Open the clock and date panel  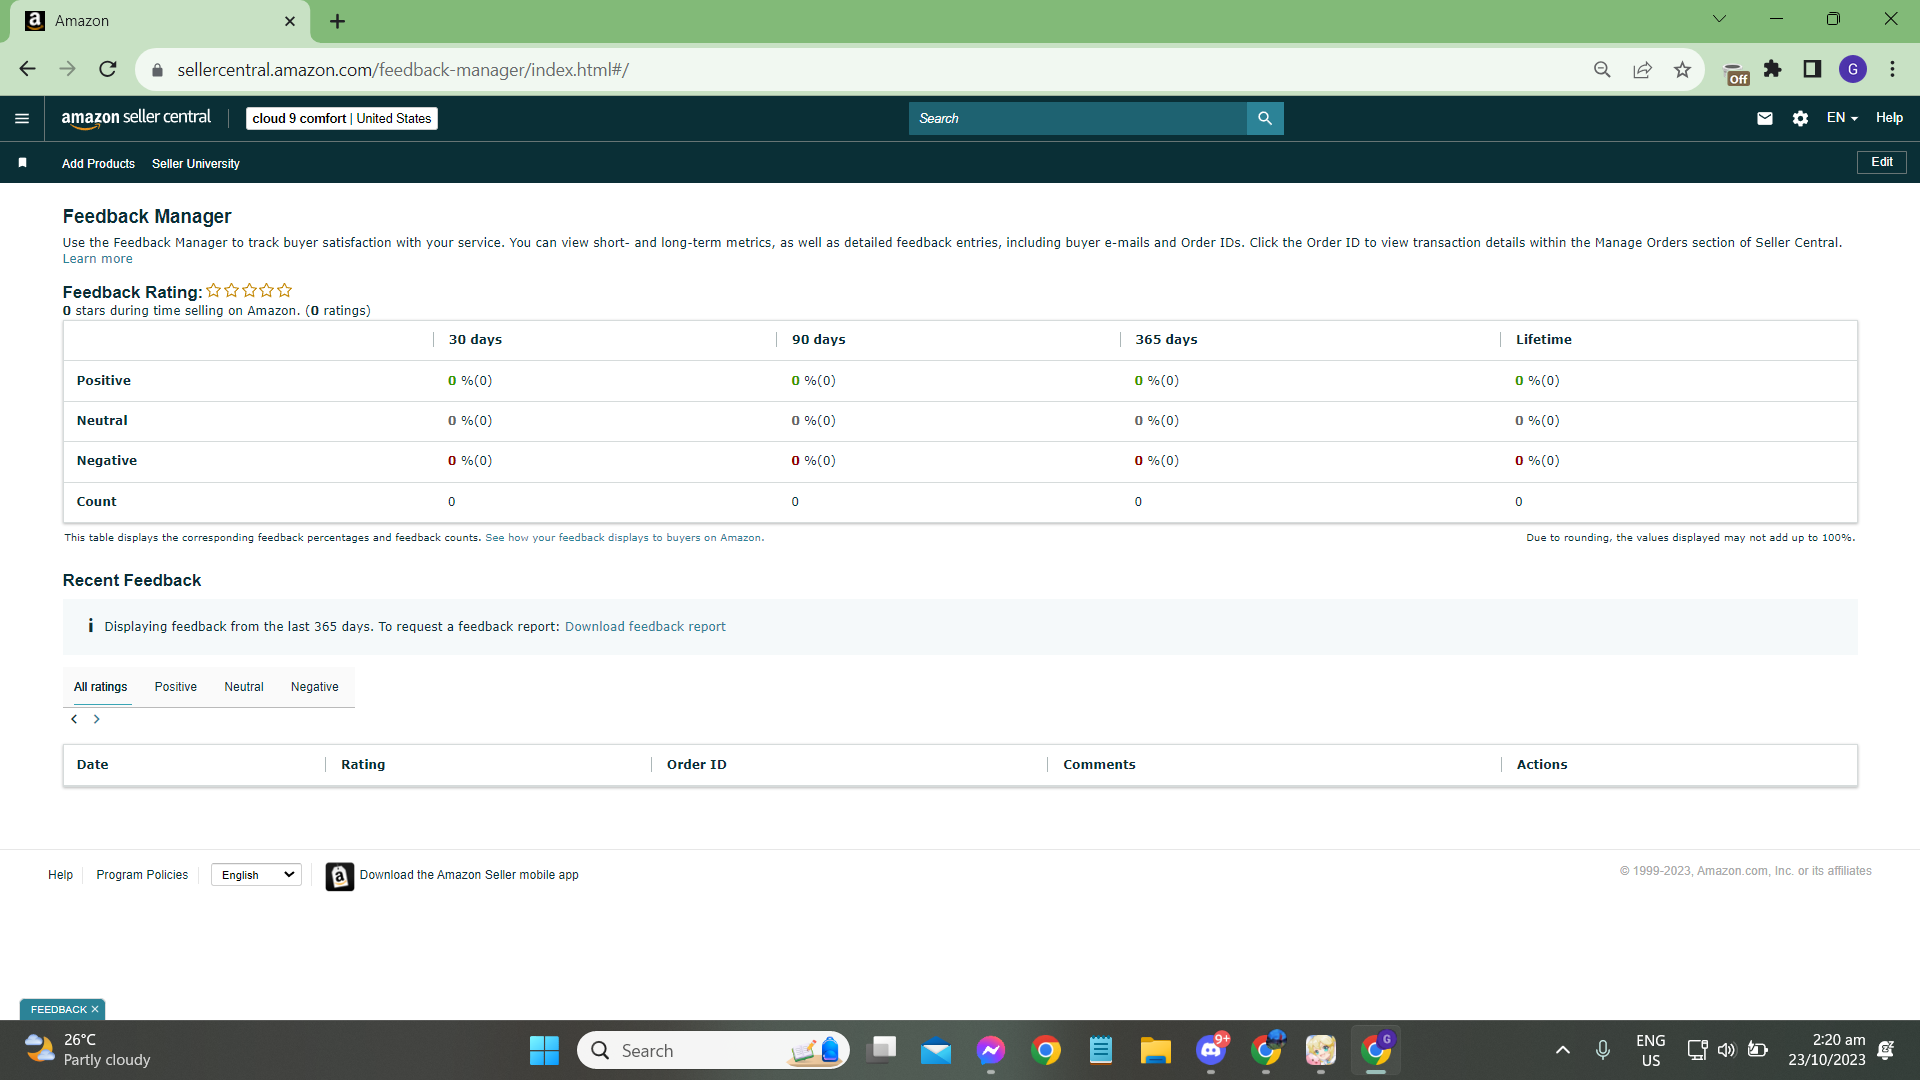[1826, 1050]
